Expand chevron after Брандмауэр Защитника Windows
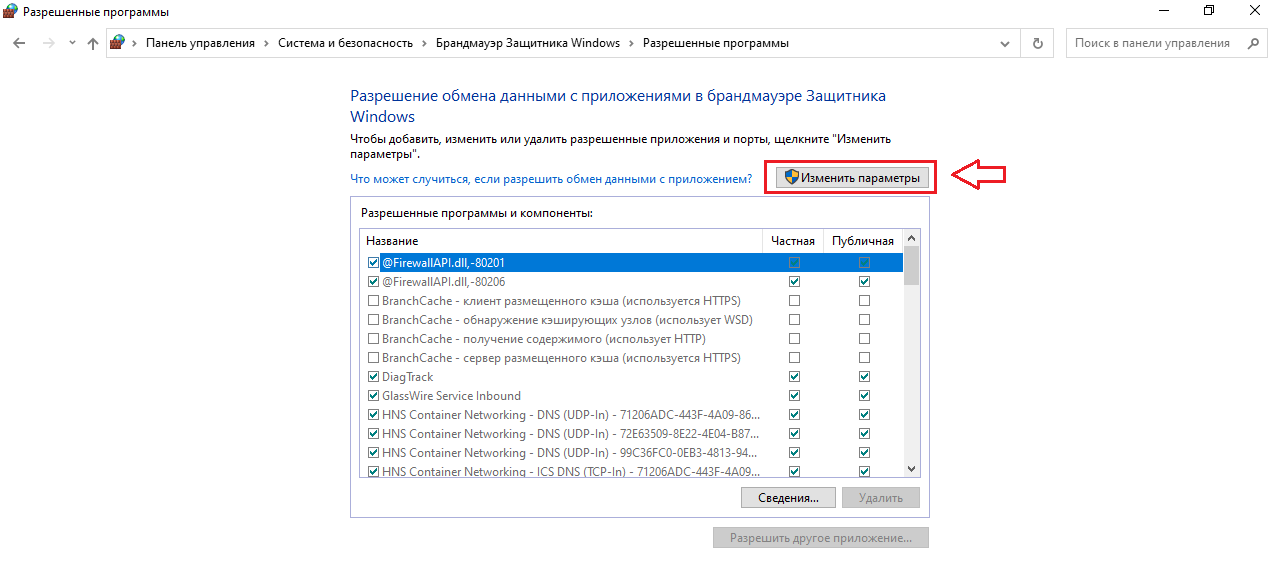1275x580 pixels. tap(631, 43)
